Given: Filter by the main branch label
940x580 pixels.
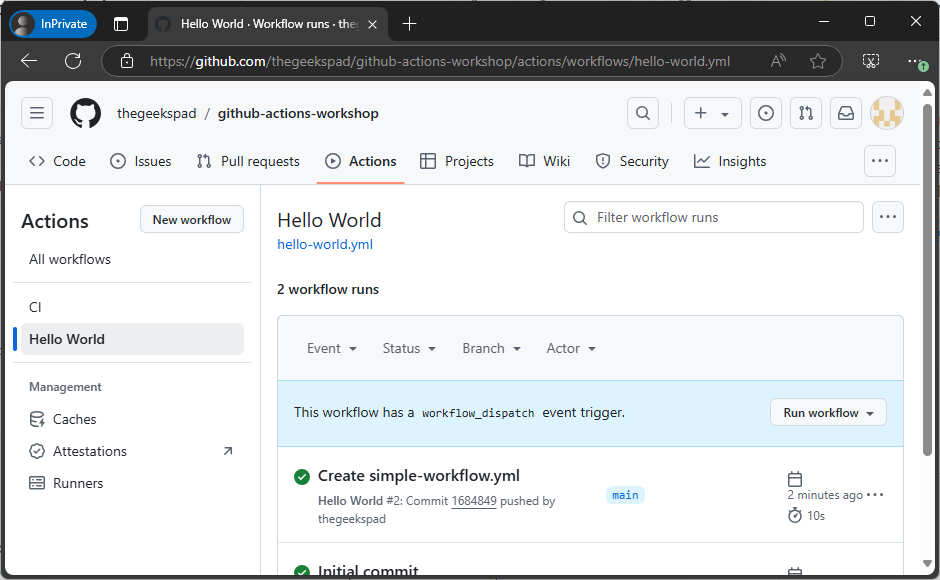Looking at the screenshot, I should [x=625, y=495].
